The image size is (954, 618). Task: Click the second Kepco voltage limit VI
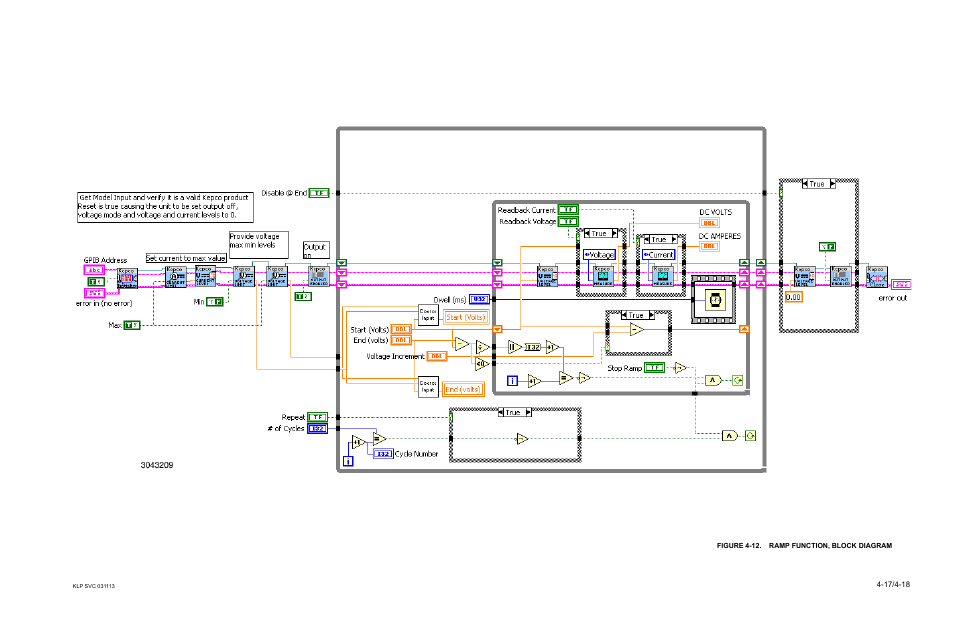tap(277, 277)
